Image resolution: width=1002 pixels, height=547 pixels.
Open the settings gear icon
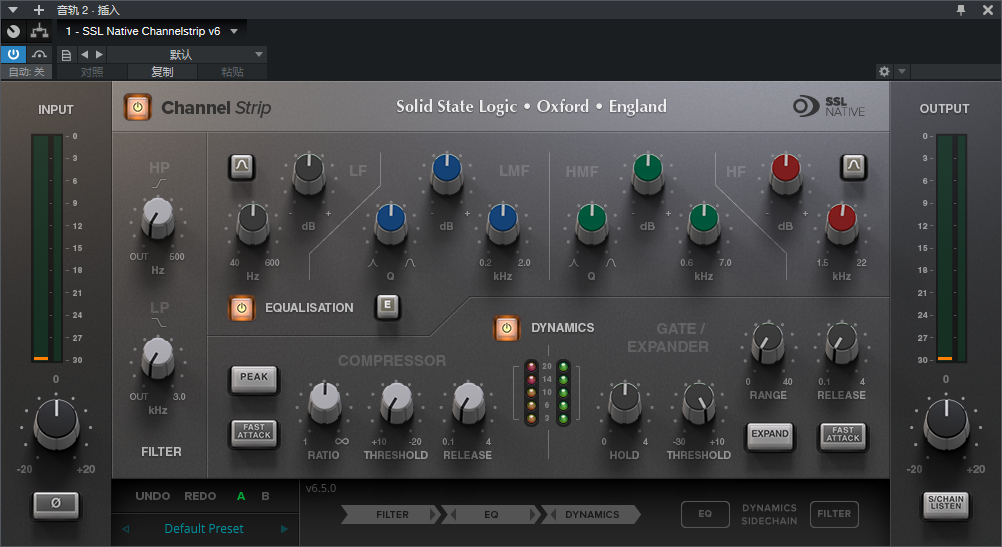[884, 72]
